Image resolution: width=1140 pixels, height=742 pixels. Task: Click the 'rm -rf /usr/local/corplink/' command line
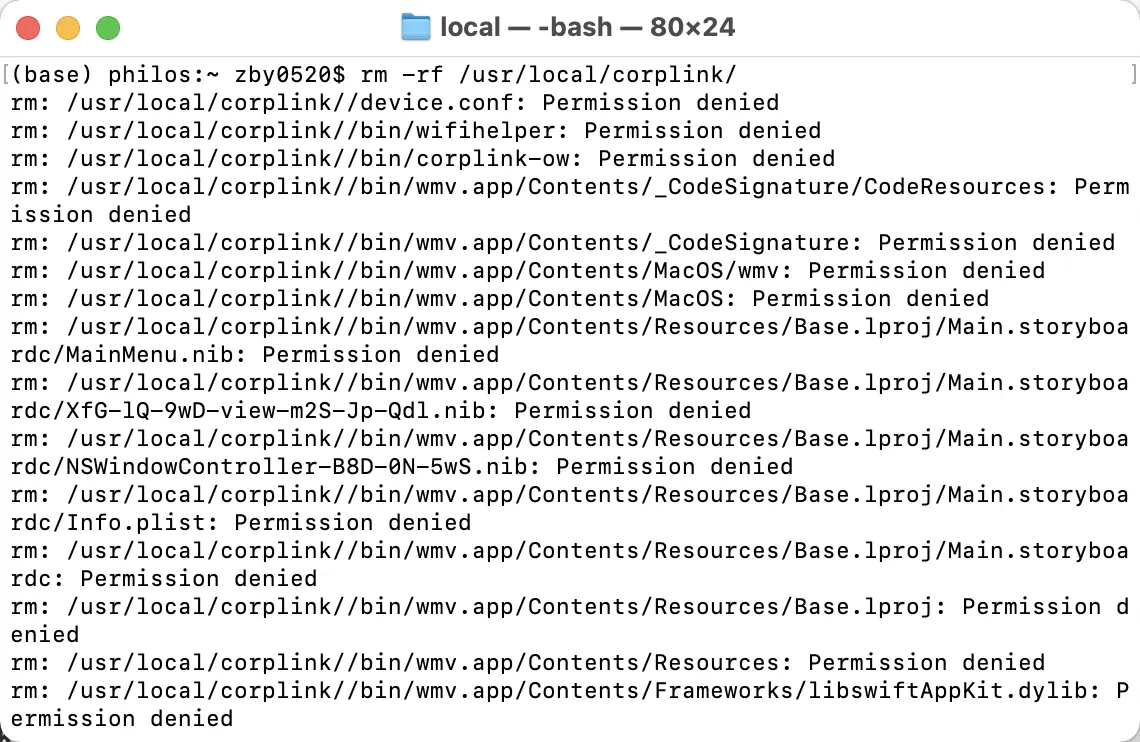click(x=549, y=74)
